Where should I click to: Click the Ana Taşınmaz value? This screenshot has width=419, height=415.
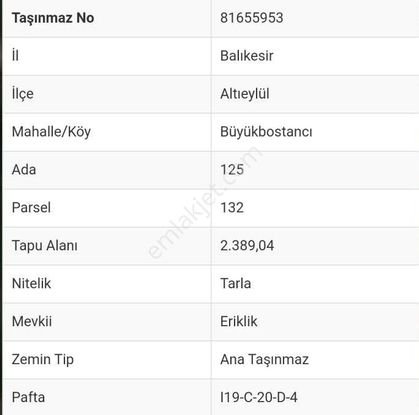point(265,360)
